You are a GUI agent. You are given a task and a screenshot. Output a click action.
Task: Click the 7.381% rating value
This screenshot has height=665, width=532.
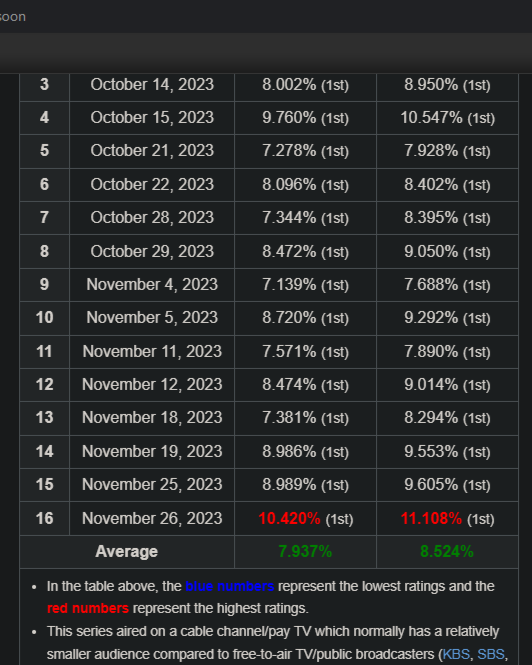tap(289, 418)
